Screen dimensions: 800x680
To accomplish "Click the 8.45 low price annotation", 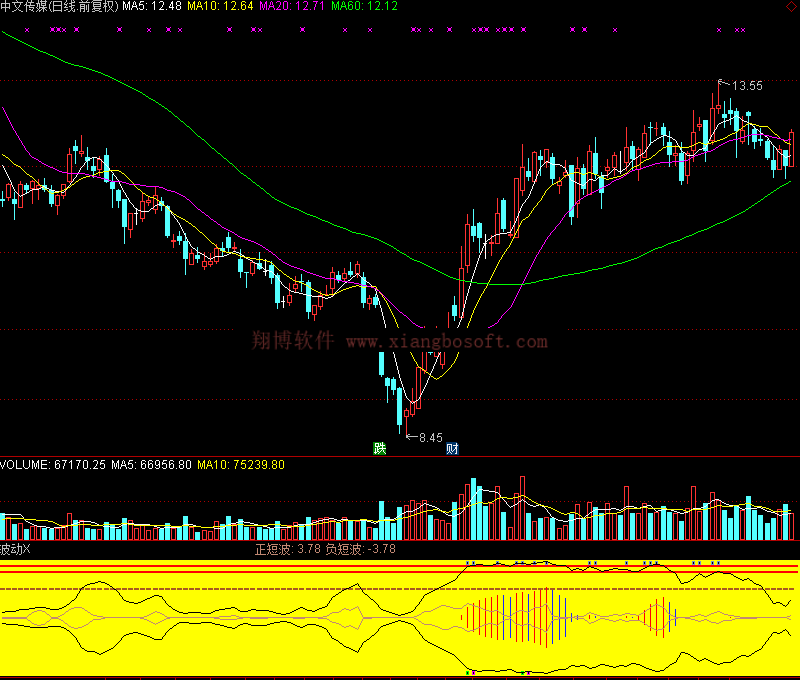I will click(x=431, y=438).
